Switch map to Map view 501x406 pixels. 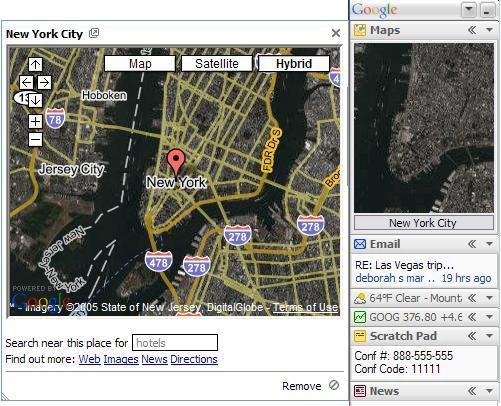tap(140, 64)
